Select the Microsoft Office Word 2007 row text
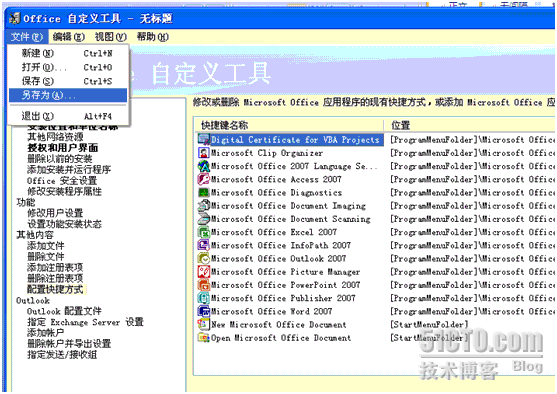The height and width of the screenshot is (394, 557). pos(271,311)
